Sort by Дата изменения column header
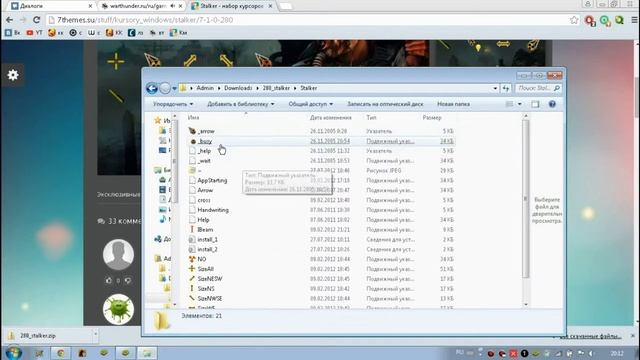 click(x=331, y=118)
